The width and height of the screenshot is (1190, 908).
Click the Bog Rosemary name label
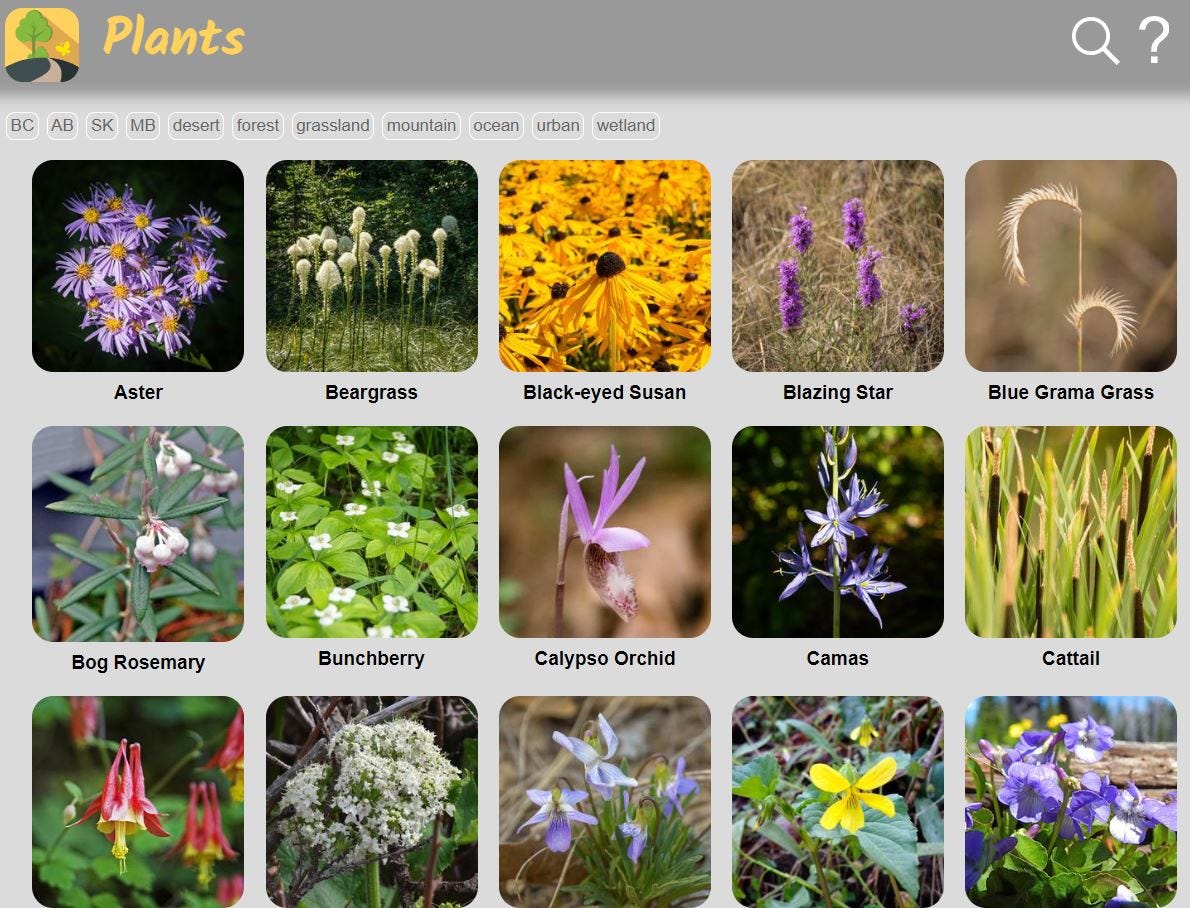point(138,662)
